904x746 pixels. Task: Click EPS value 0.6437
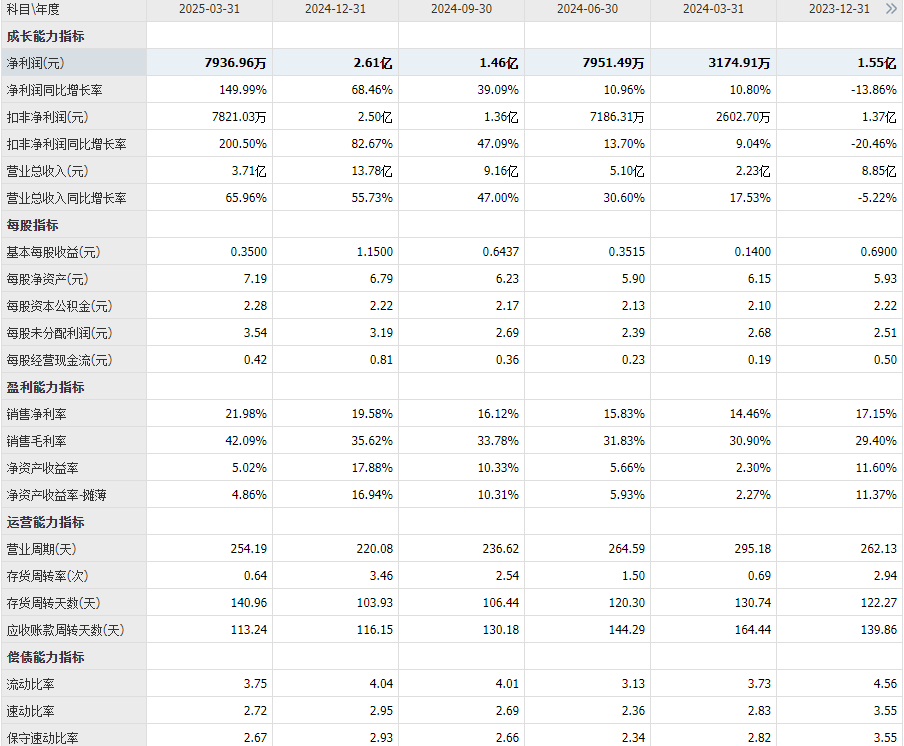(x=500, y=252)
